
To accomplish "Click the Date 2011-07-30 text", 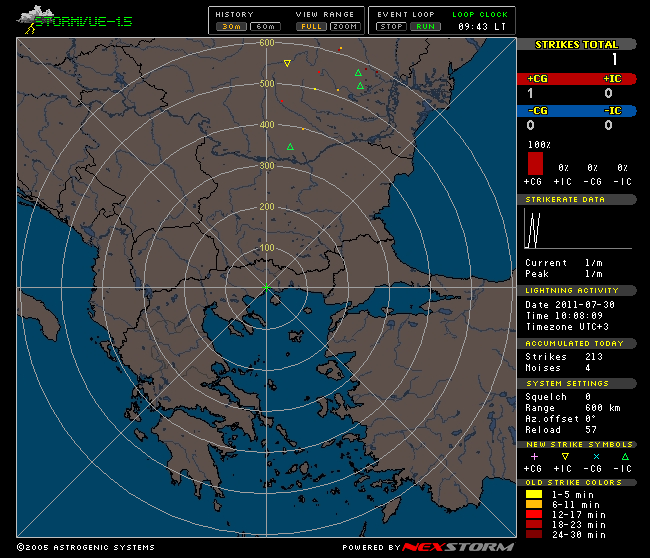I will click(570, 305).
